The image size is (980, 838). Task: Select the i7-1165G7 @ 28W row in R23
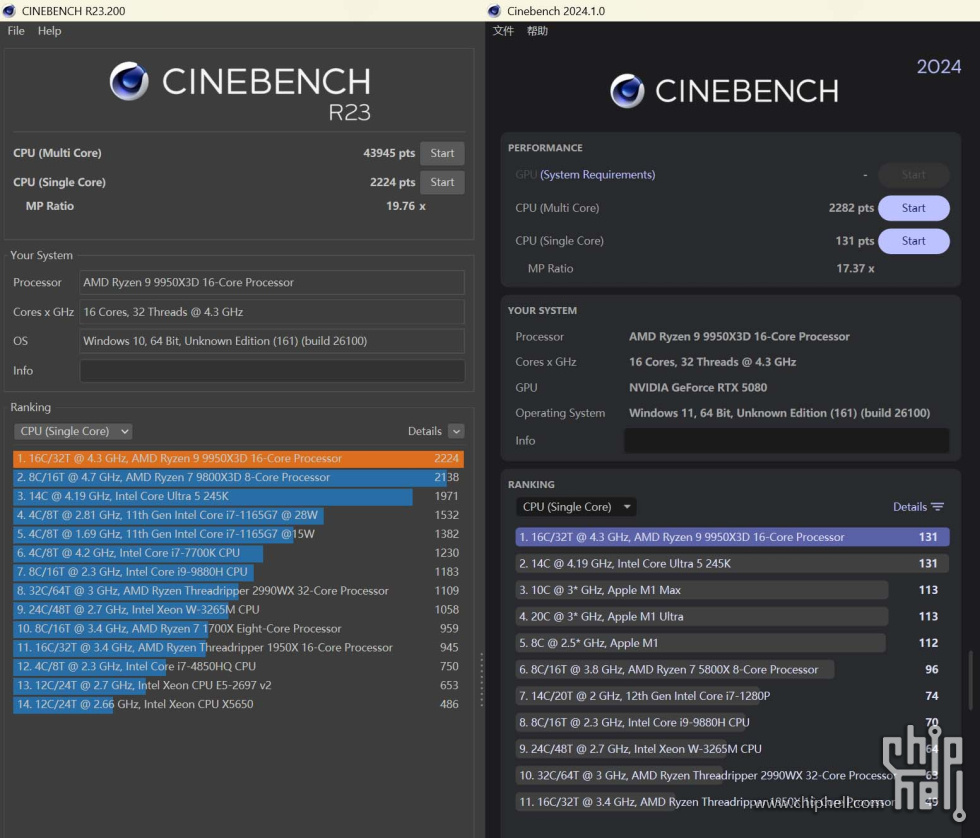point(238,516)
